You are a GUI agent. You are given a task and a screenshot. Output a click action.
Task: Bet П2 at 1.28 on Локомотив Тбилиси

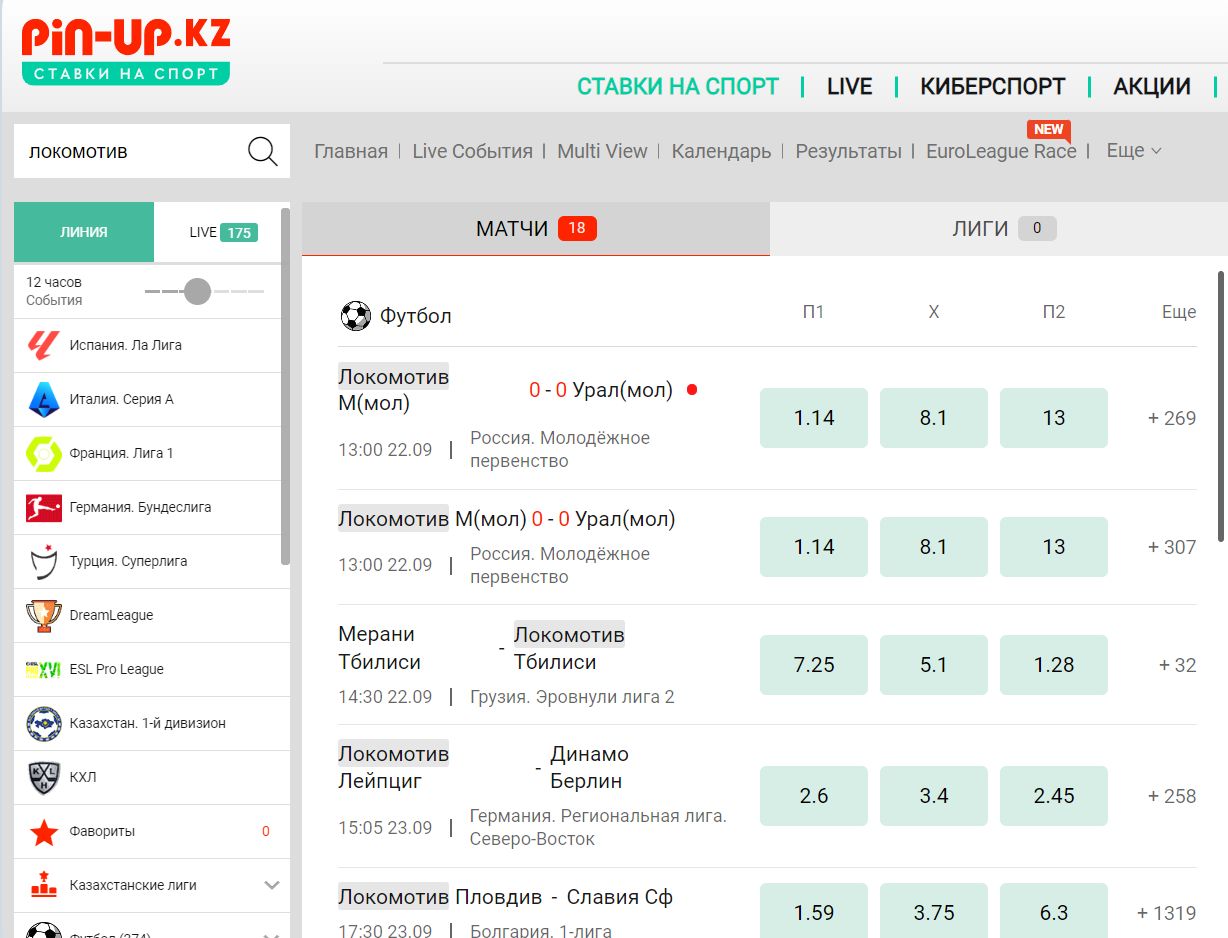click(x=1054, y=665)
